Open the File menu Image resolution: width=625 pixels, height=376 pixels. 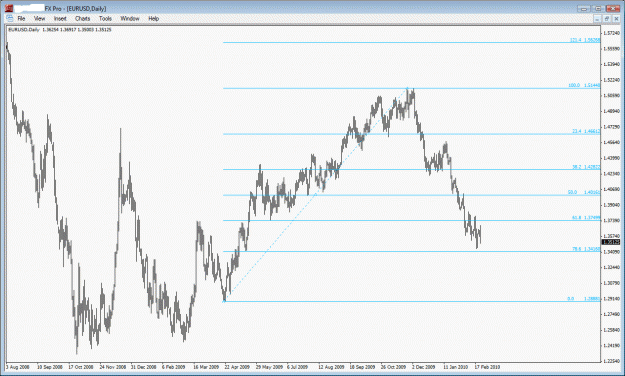click(21, 19)
